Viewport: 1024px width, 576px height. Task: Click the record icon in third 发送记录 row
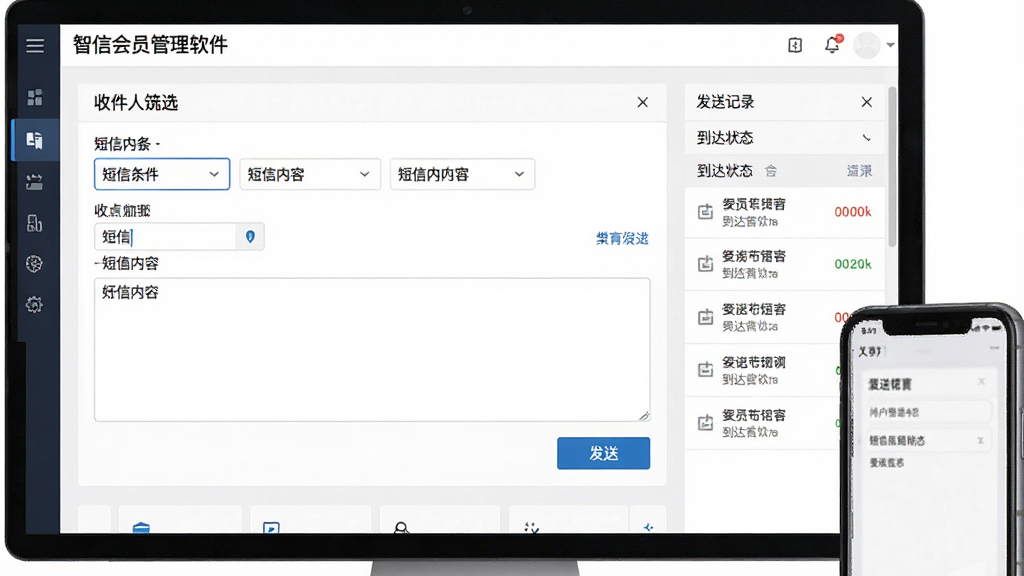click(x=705, y=317)
